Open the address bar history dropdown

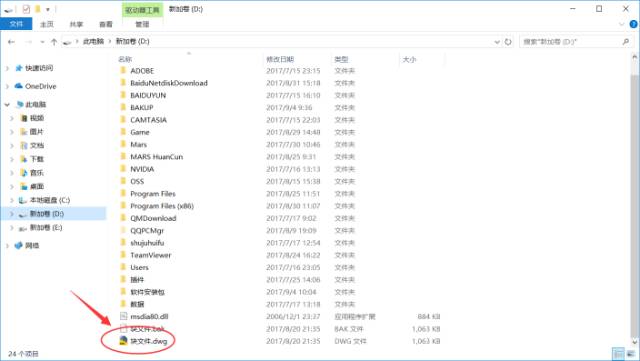[497, 42]
